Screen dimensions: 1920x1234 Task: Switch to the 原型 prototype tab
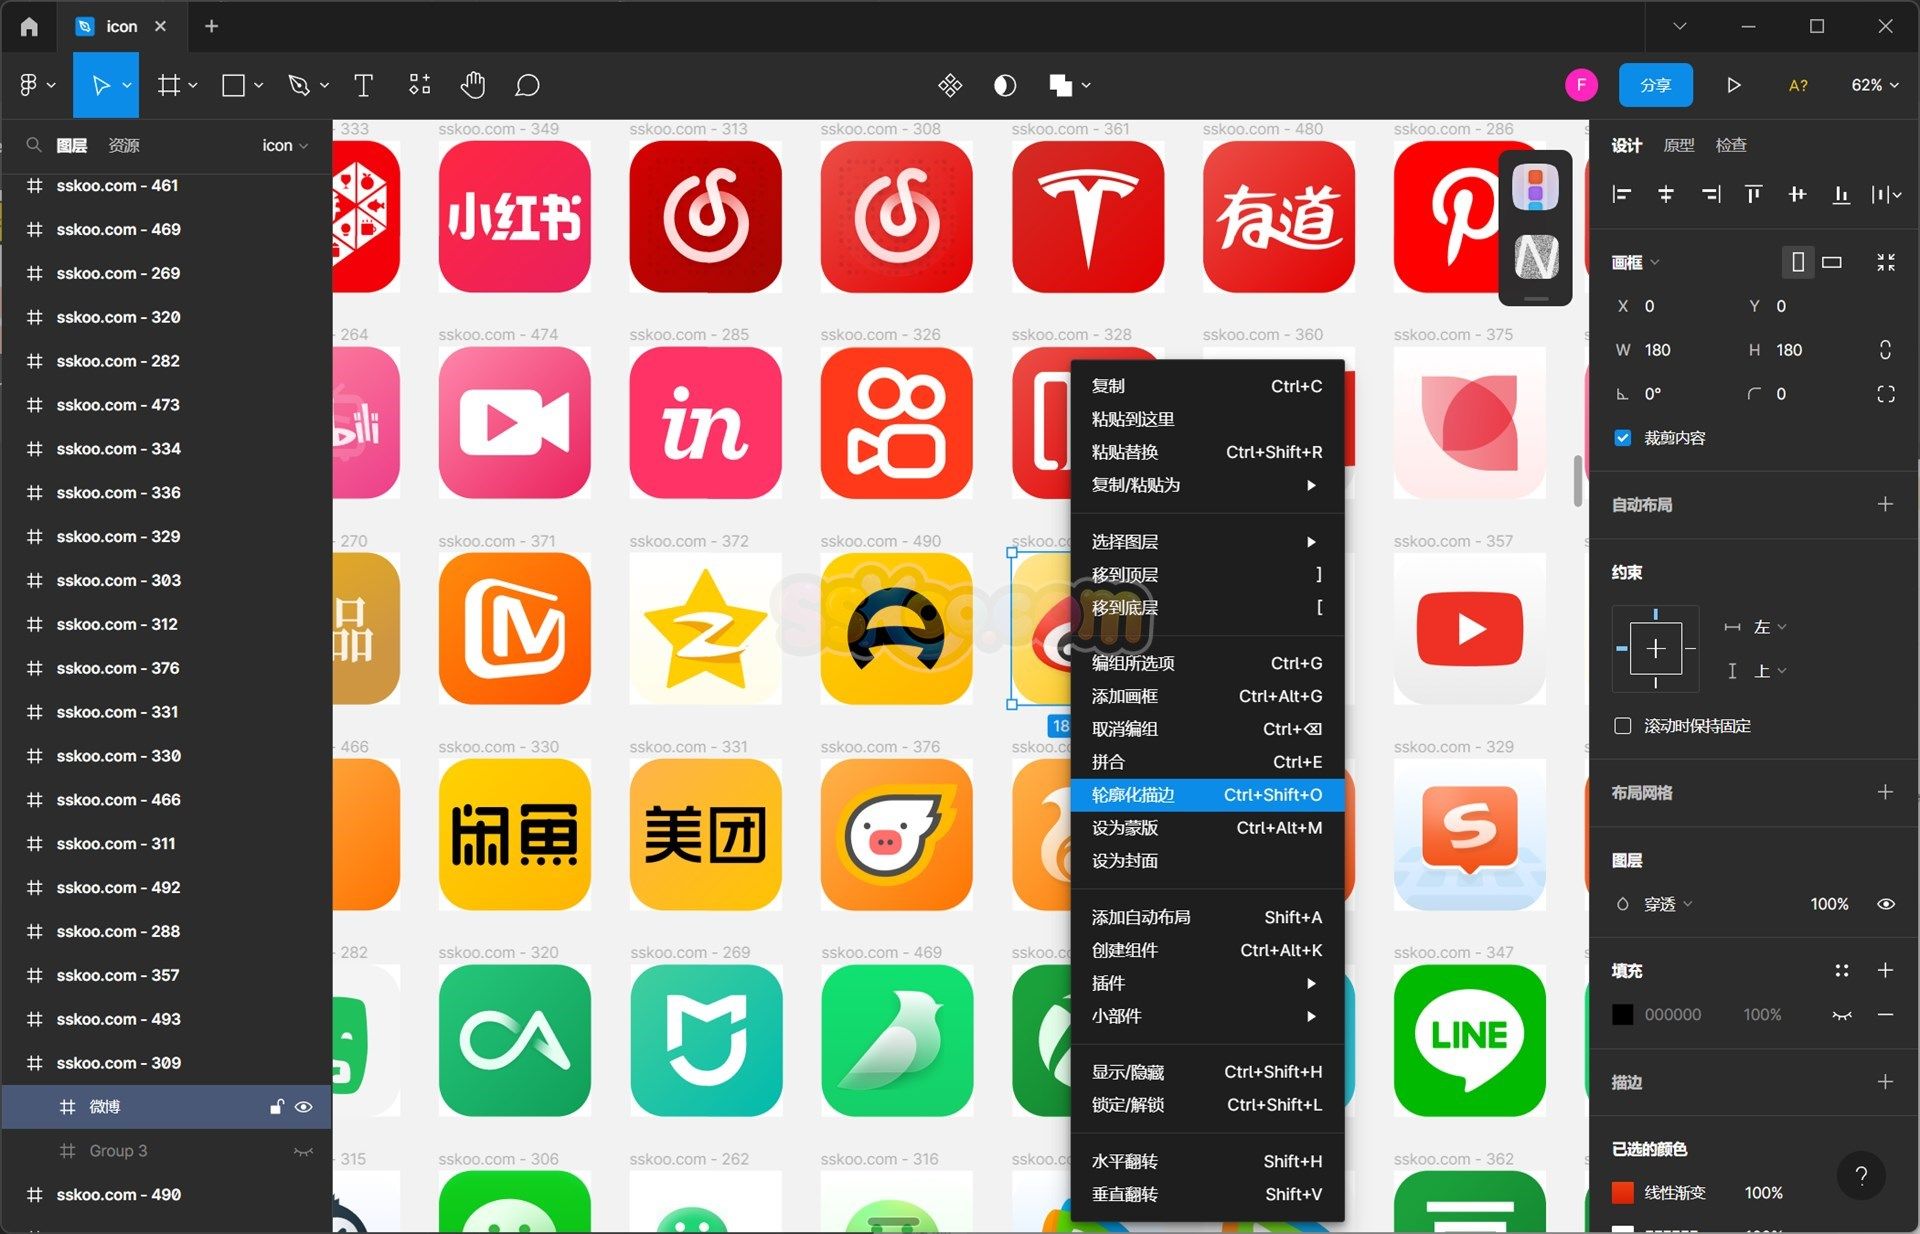[1678, 146]
